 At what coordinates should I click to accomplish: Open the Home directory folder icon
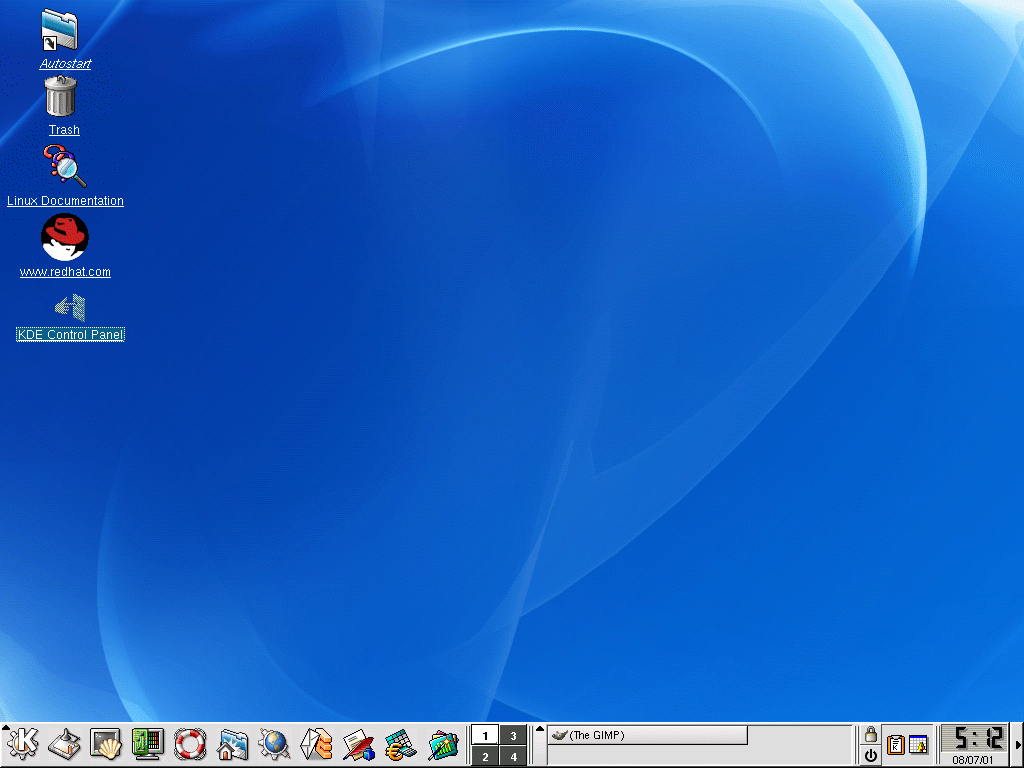click(232, 744)
